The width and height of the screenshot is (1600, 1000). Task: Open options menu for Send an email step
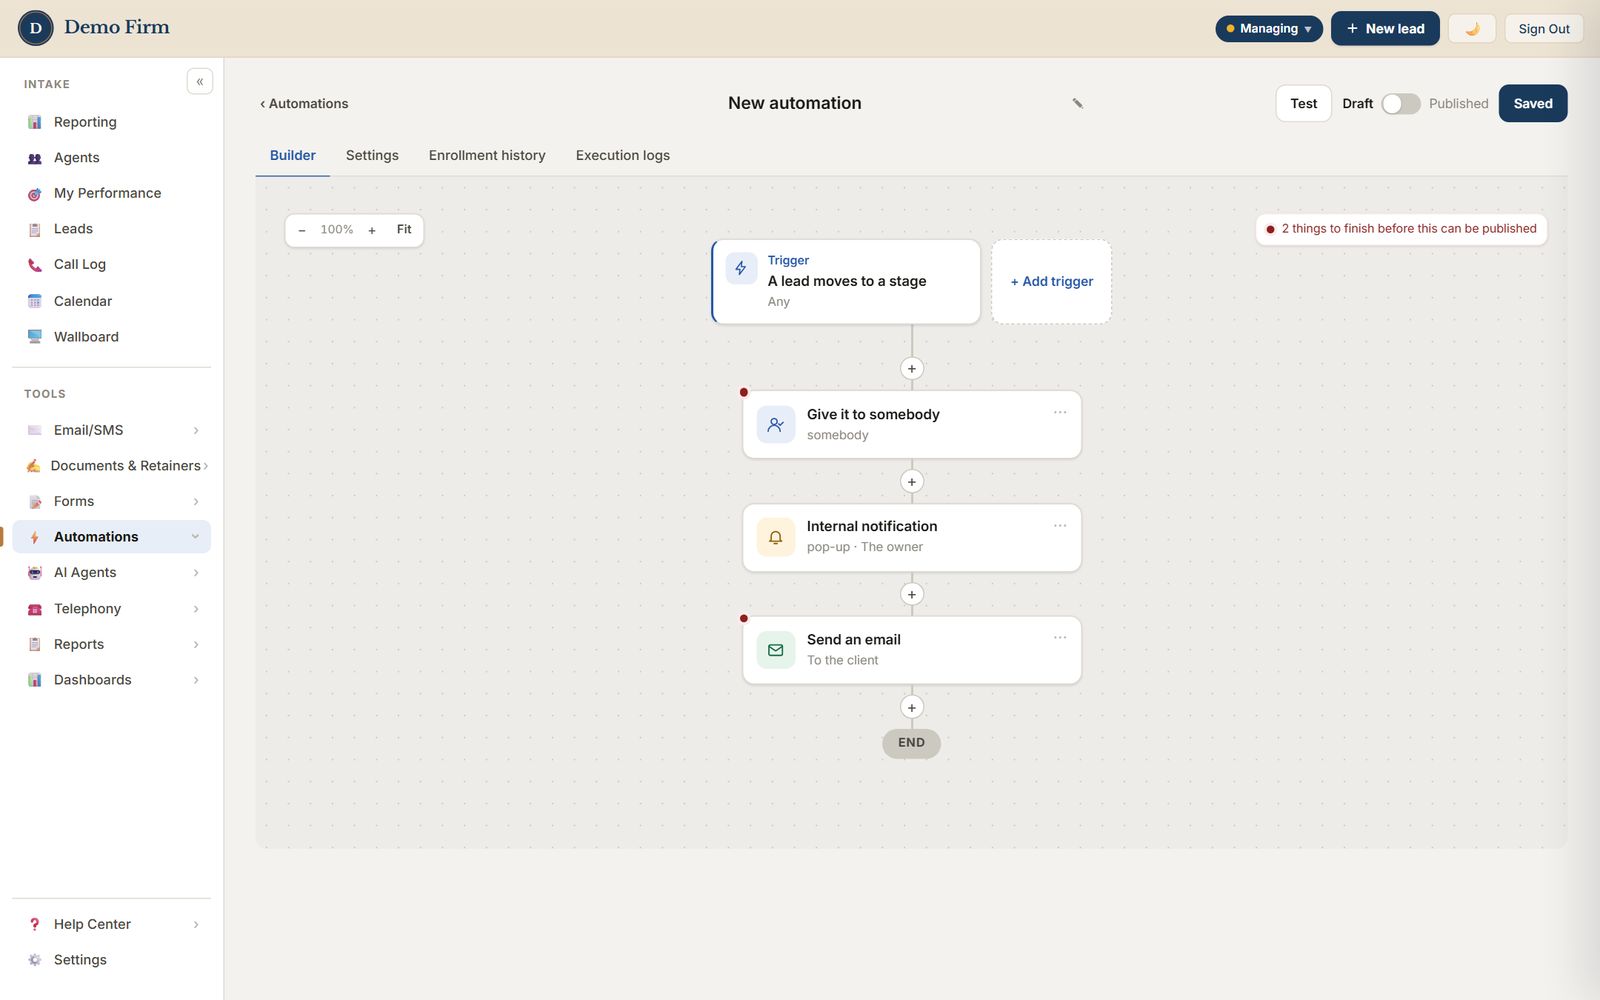point(1060,637)
